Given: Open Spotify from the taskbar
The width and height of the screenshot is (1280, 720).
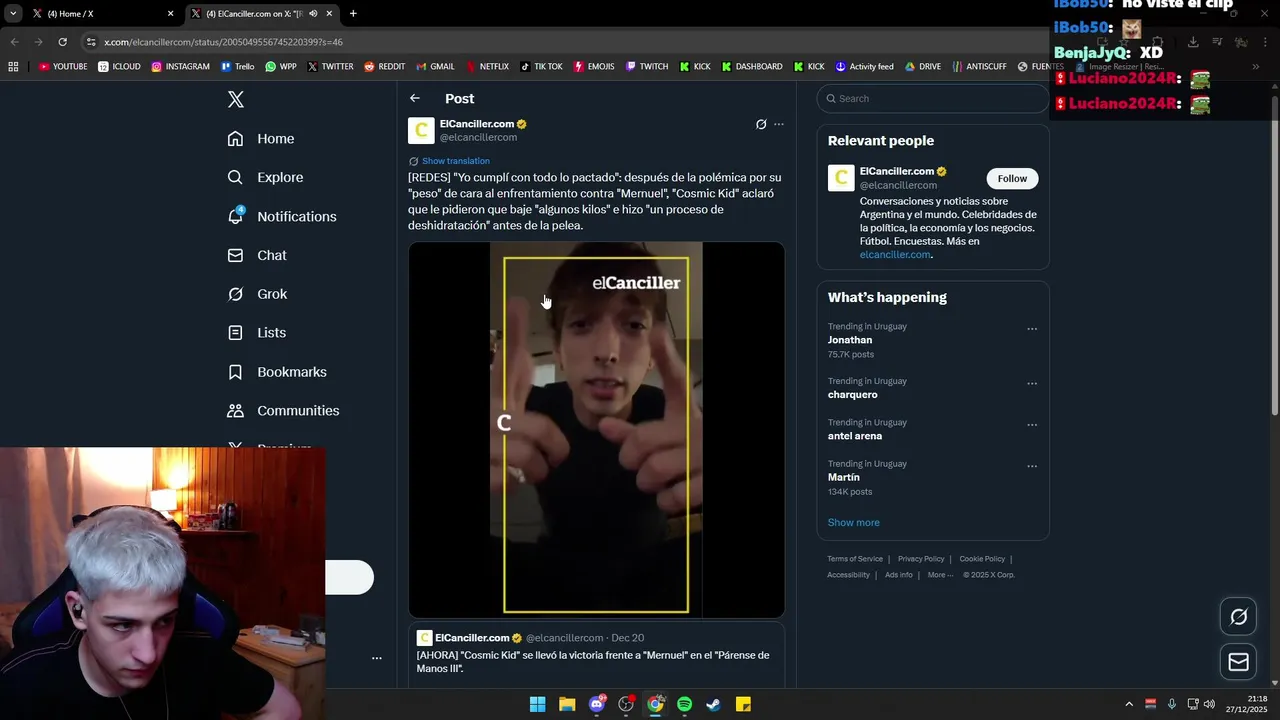Looking at the screenshot, I should [684, 704].
